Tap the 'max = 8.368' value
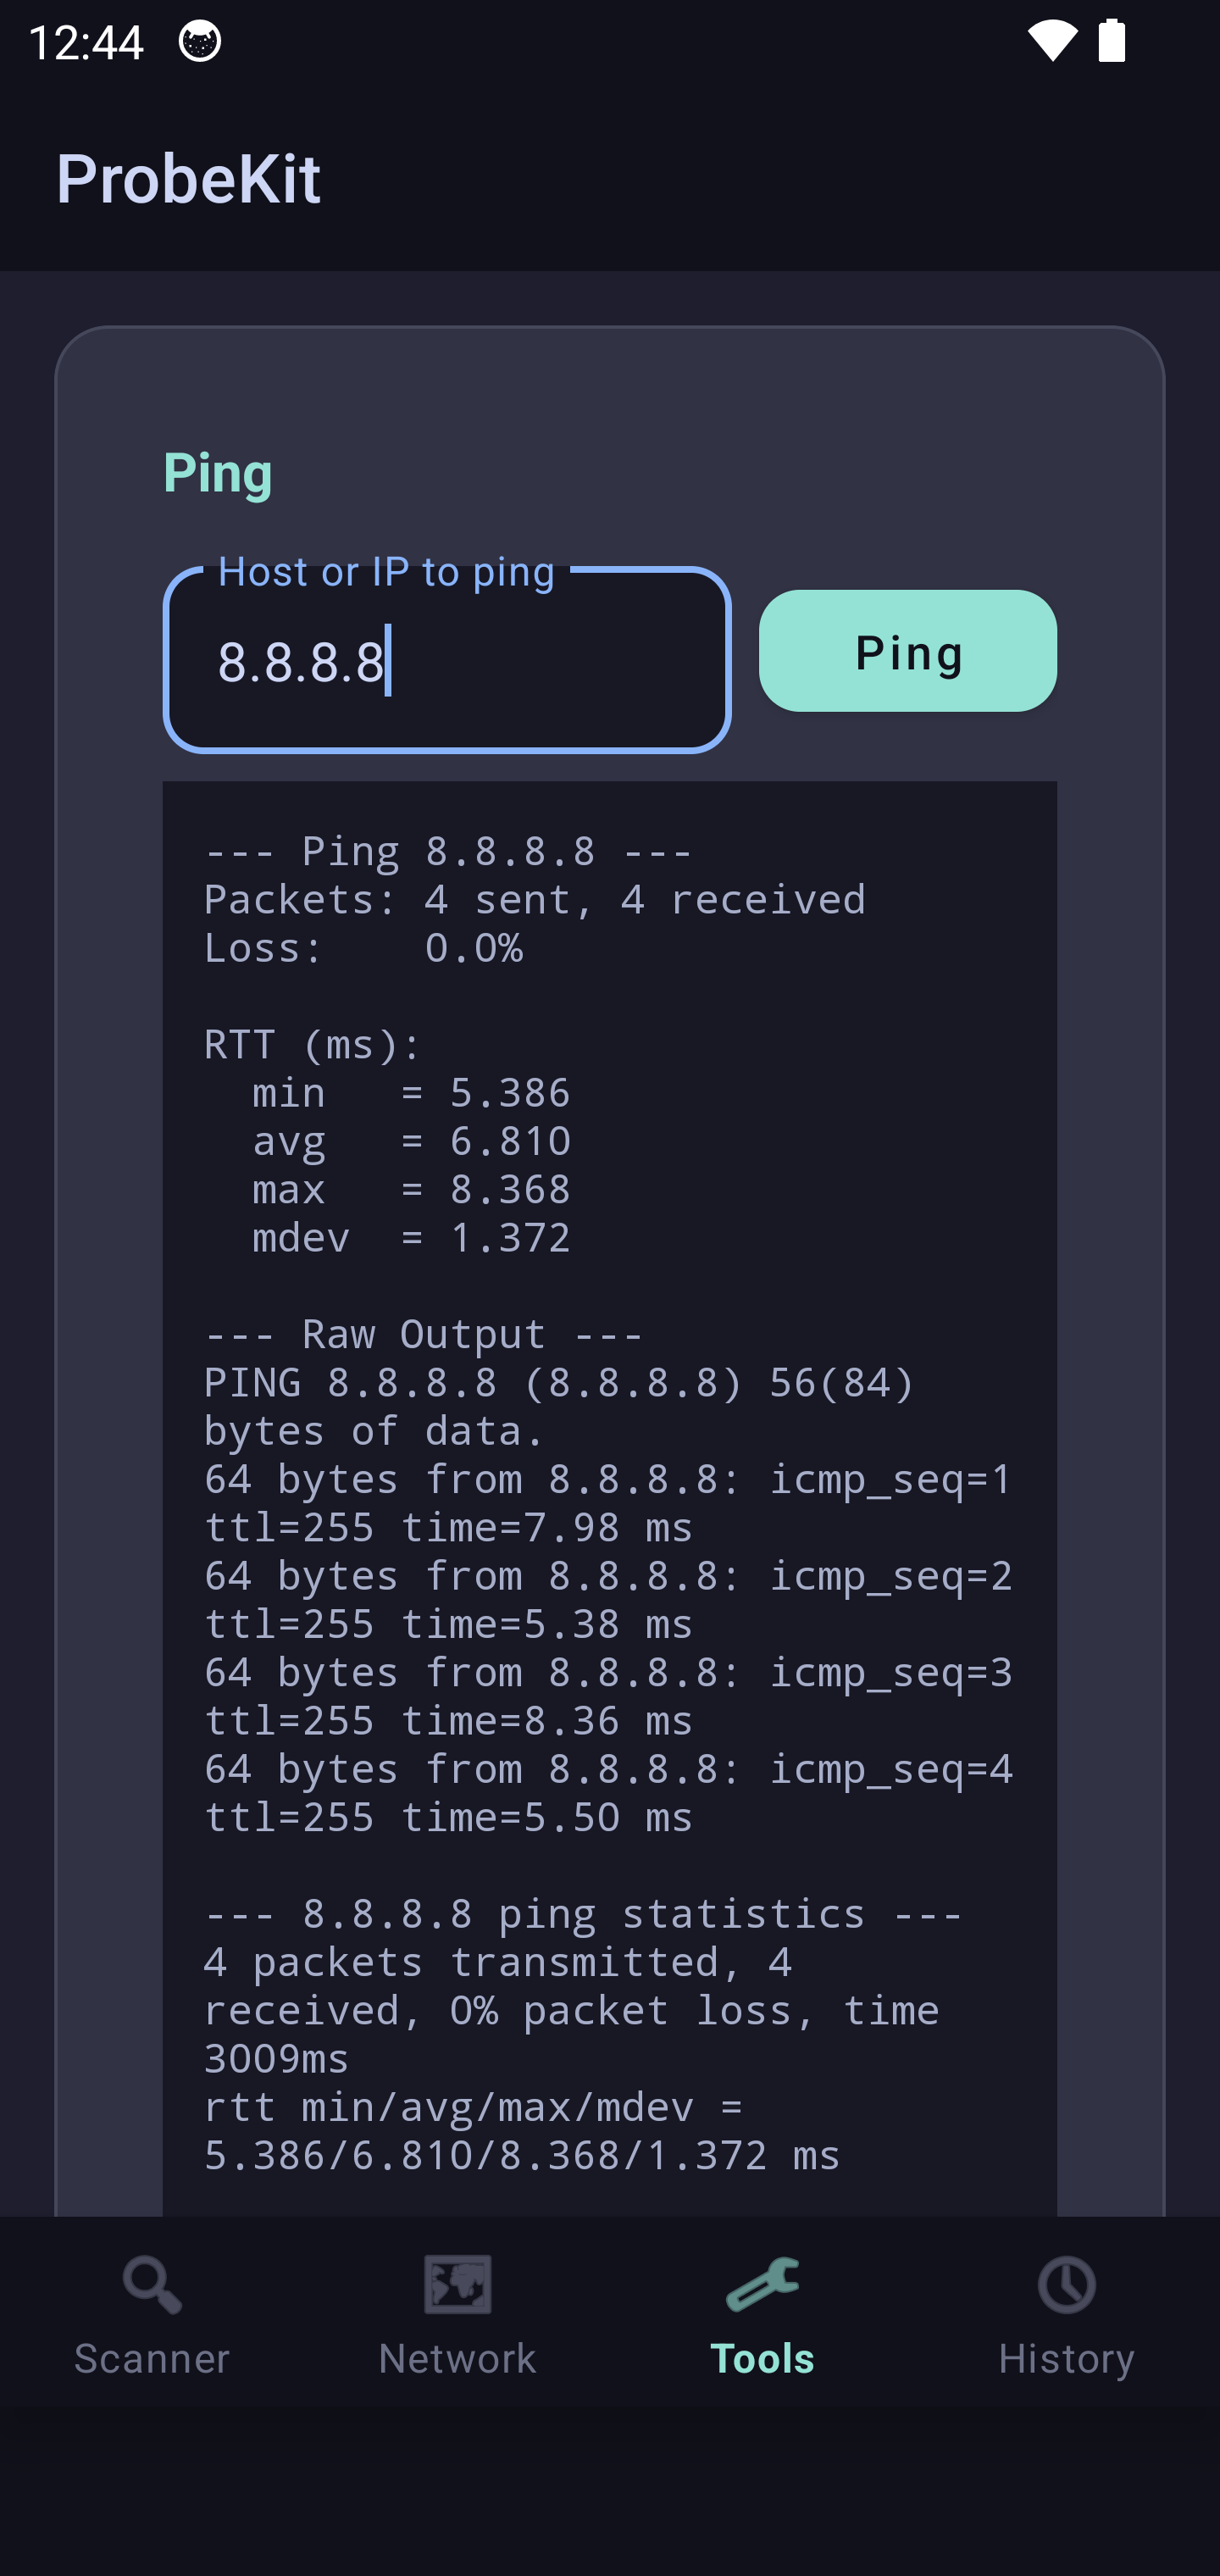The image size is (1220, 2576). pos(411,1190)
